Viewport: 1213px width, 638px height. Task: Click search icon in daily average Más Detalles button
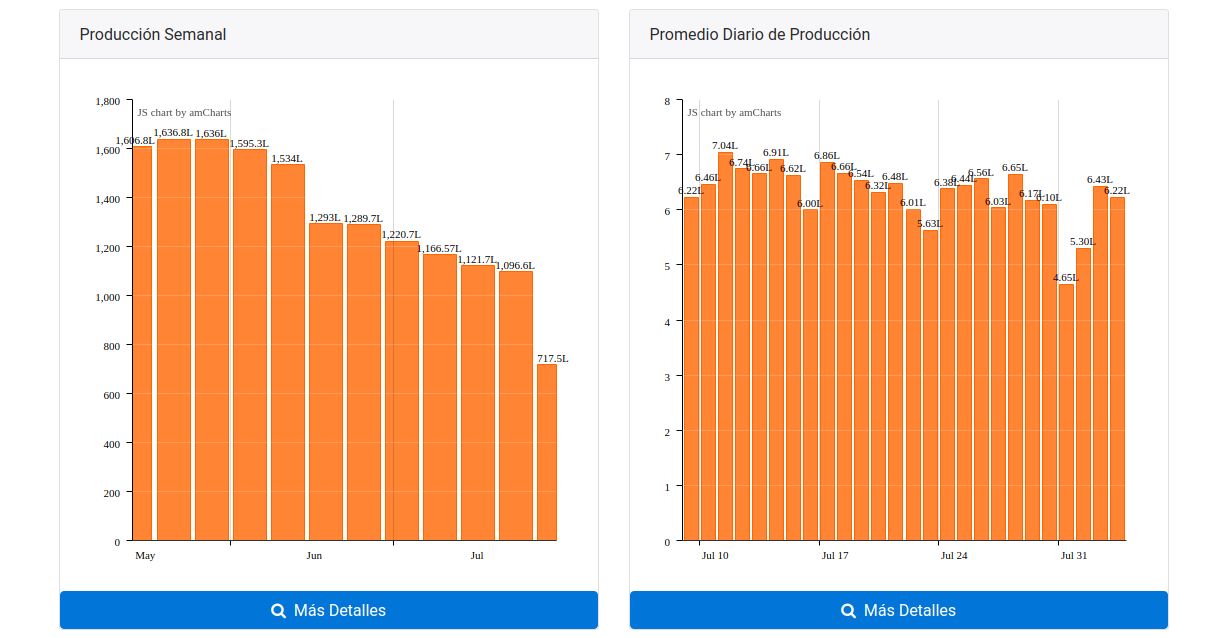(x=849, y=611)
